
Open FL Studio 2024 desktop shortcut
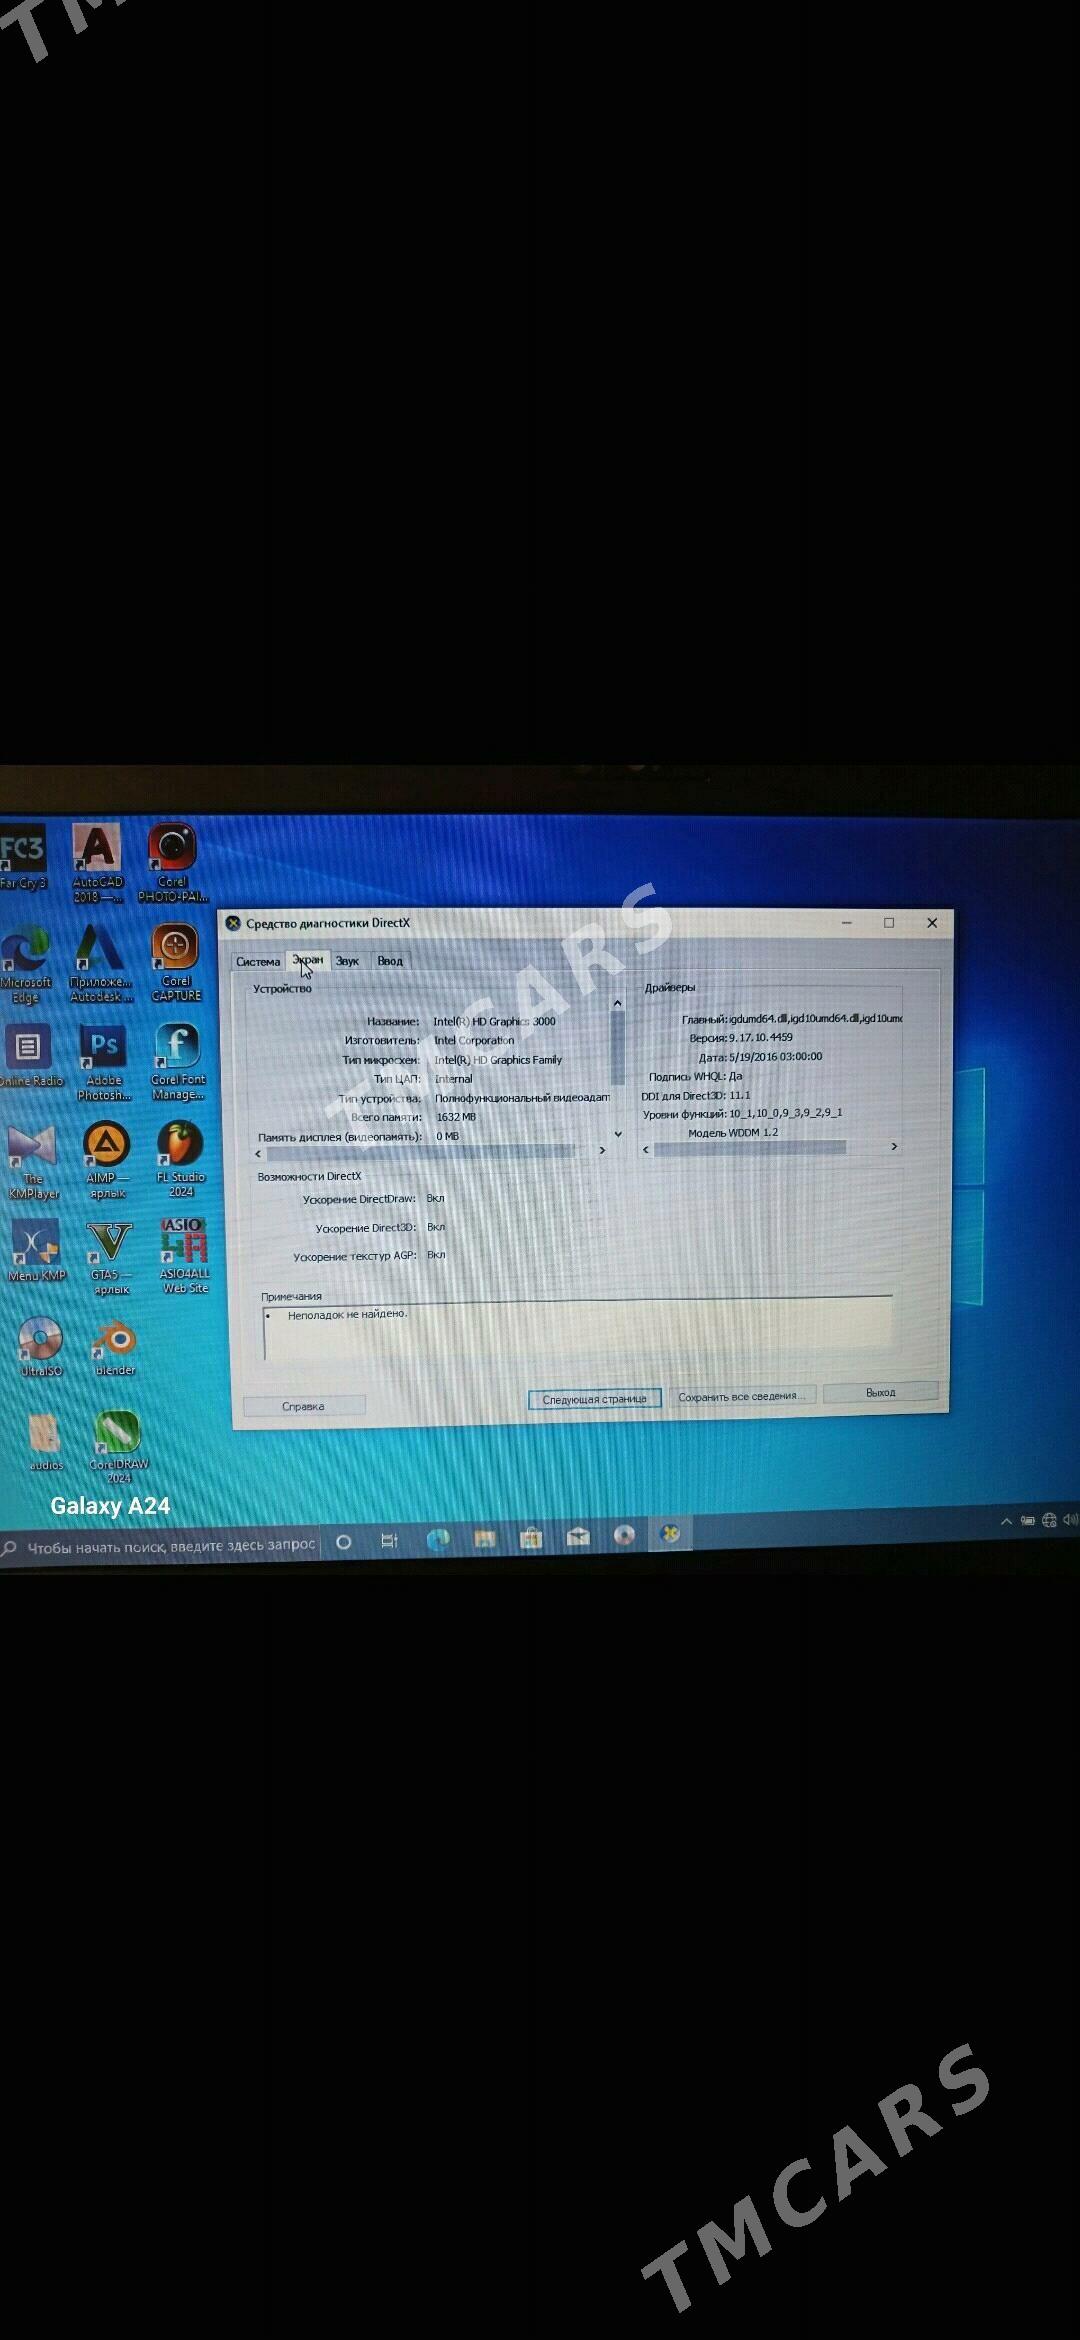coord(181,1160)
